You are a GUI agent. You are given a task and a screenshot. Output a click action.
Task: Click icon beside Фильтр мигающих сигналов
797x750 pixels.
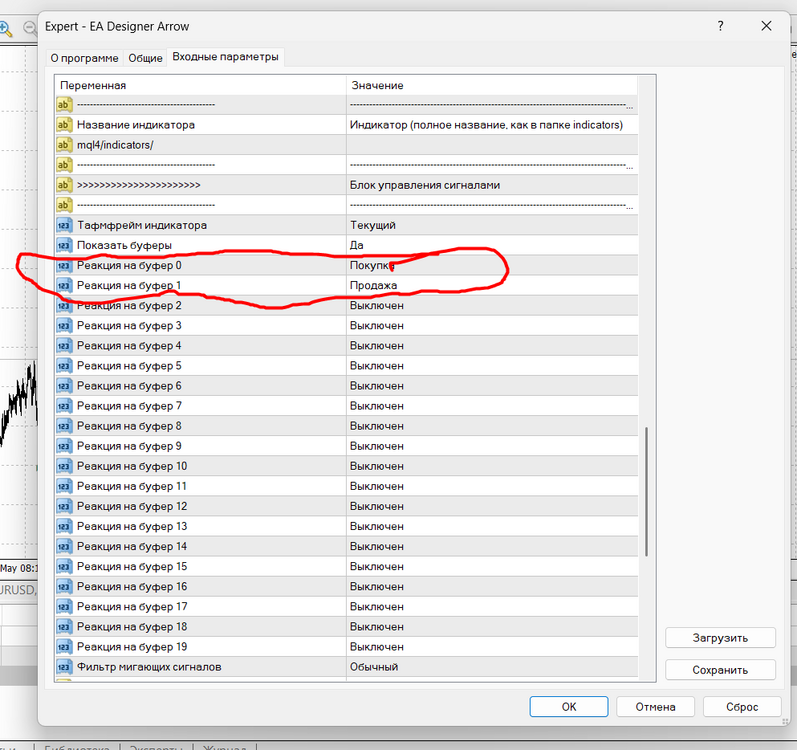coord(64,667)
